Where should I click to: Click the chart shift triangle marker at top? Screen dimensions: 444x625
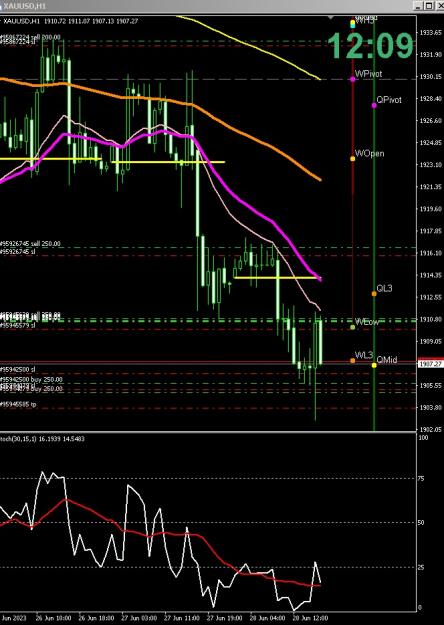(330, 18)
